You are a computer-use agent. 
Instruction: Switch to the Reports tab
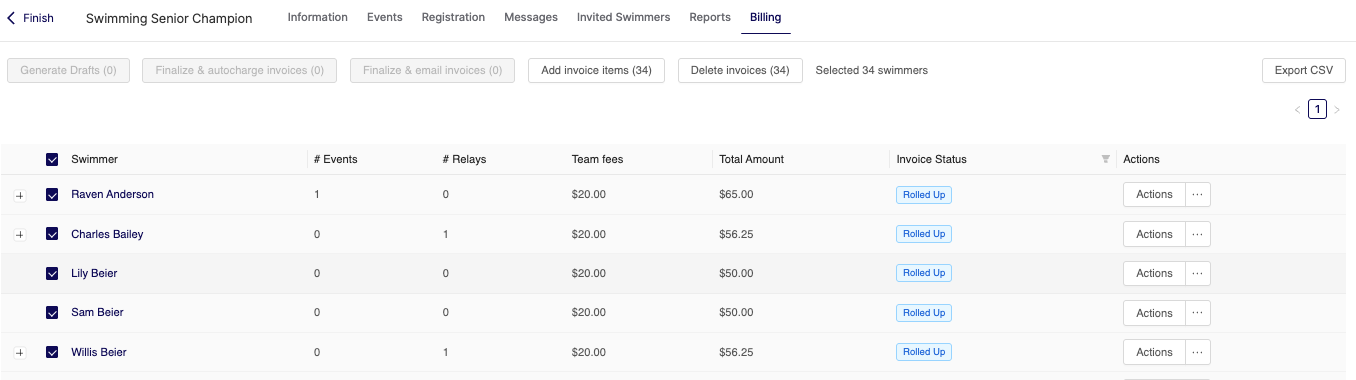point(710,17)
